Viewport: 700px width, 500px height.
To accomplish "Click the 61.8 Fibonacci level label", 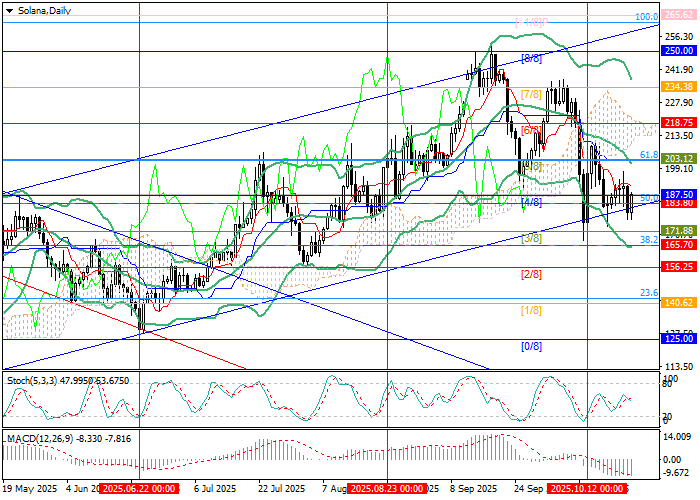I will [649, 154].
